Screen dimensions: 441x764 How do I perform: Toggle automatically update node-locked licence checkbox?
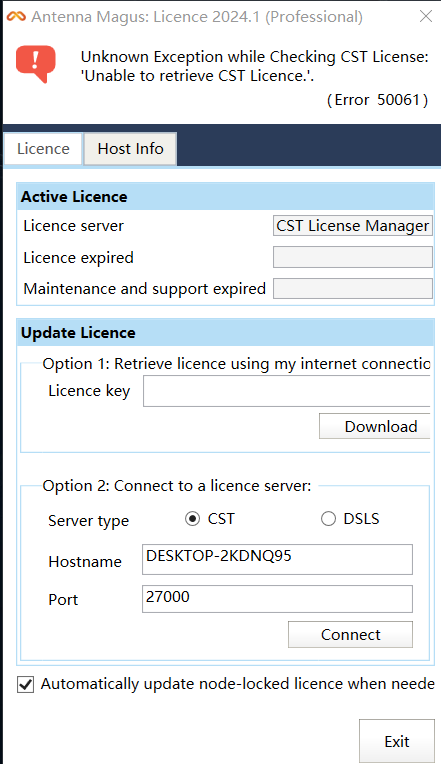(x=25, y=684)
